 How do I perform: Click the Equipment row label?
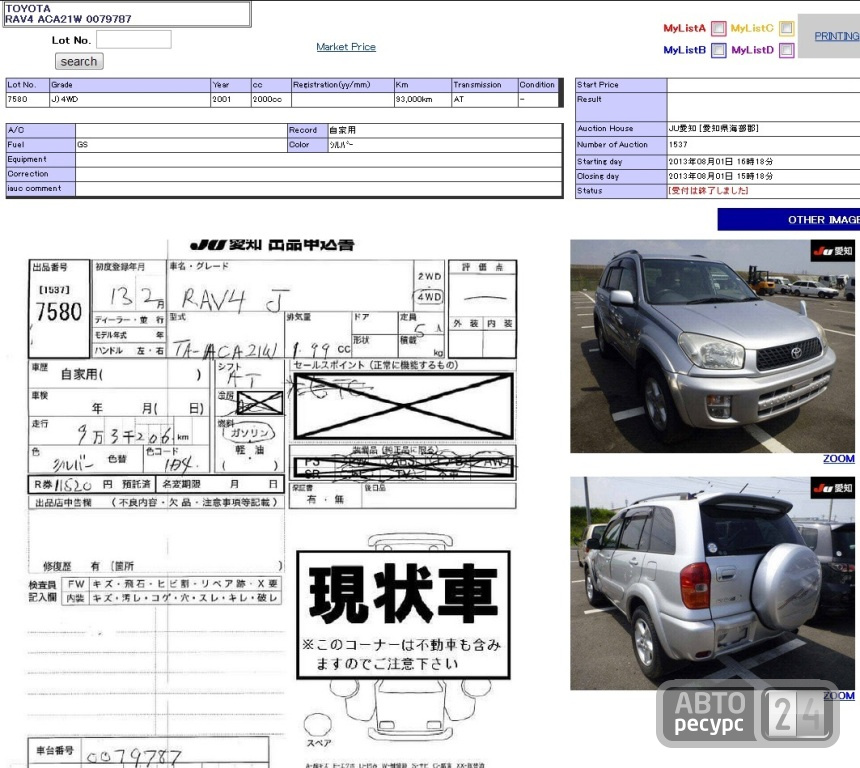[x=41, y=160]
